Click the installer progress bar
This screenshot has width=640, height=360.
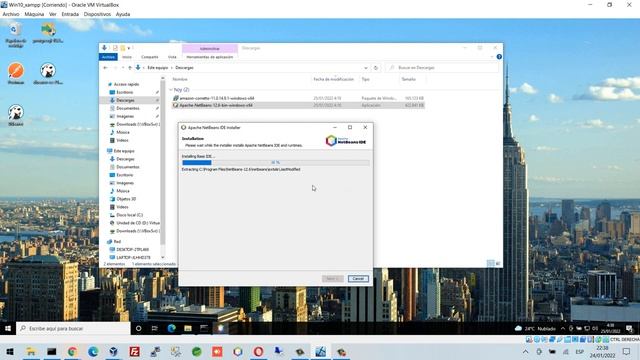pyautogui.click(x=276, y=162)
